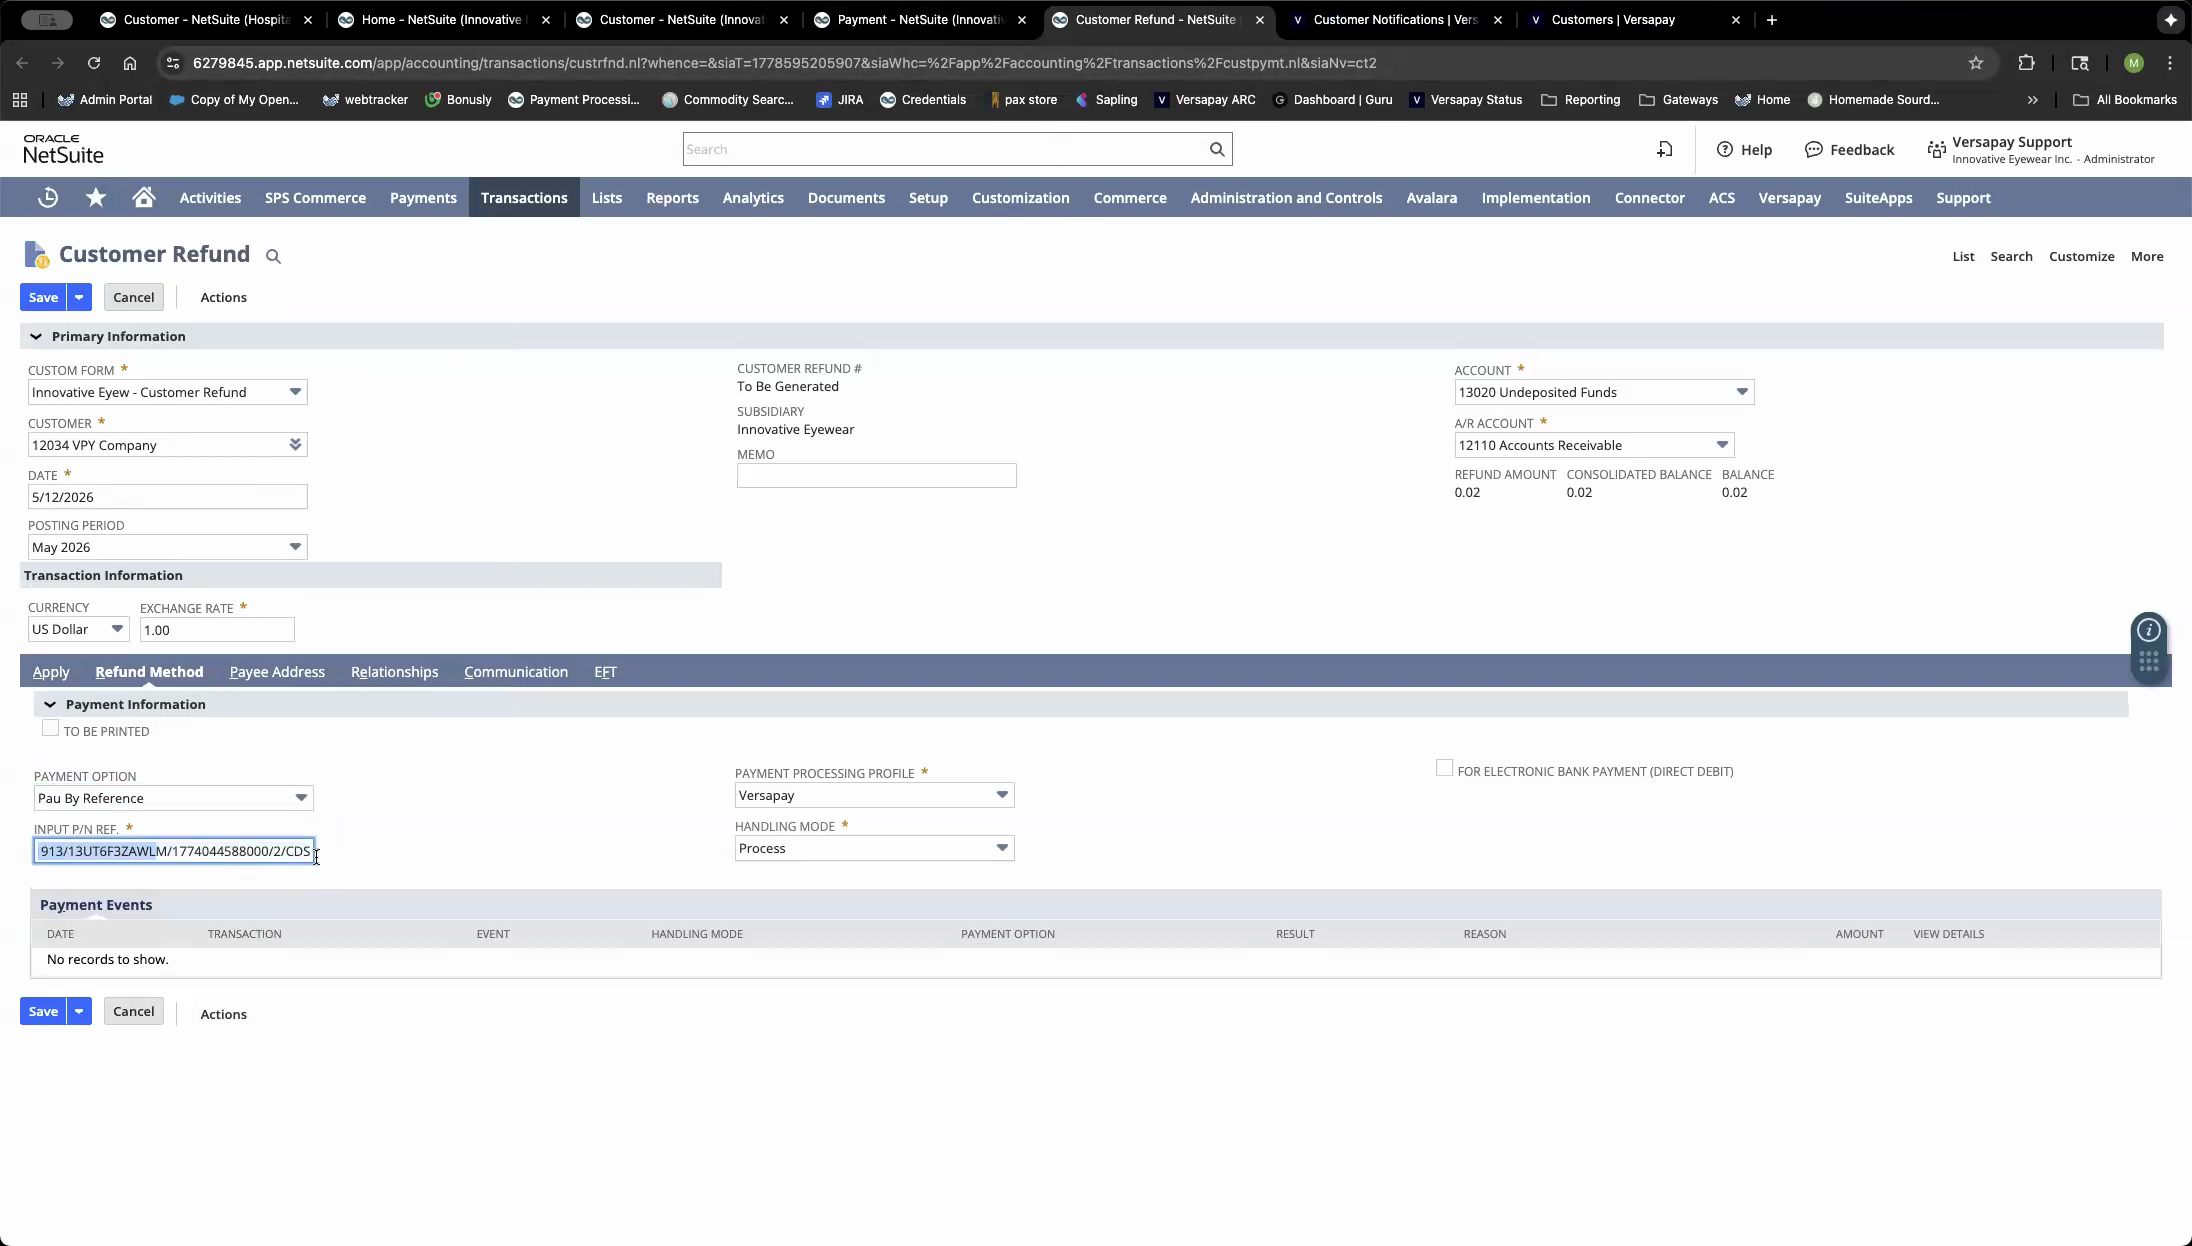Bookmark this page with the star
Screen dimensions: 2192x1246
[x=1976, y=63]
